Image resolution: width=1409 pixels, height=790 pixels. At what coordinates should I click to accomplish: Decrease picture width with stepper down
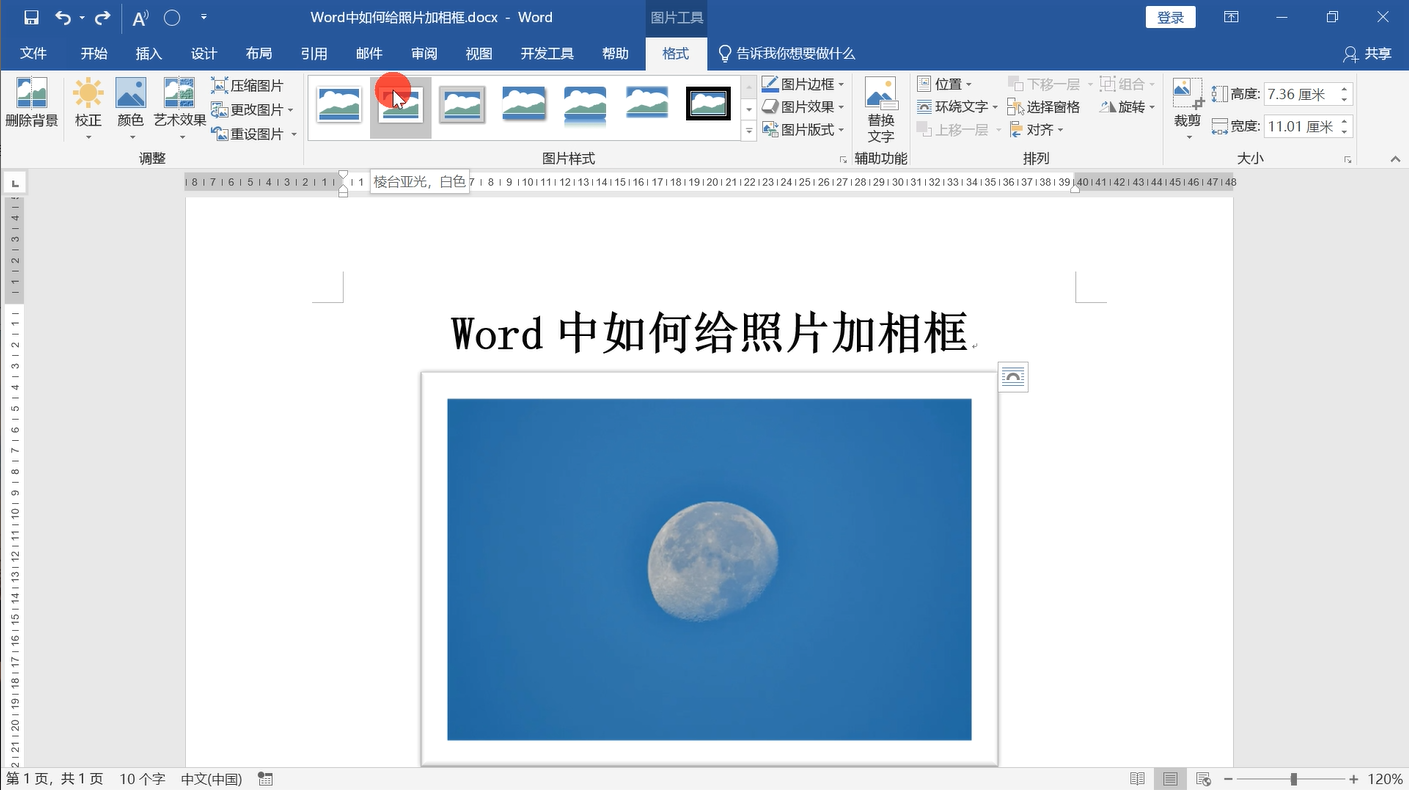pyautogui.click(x=1345, y=132)
